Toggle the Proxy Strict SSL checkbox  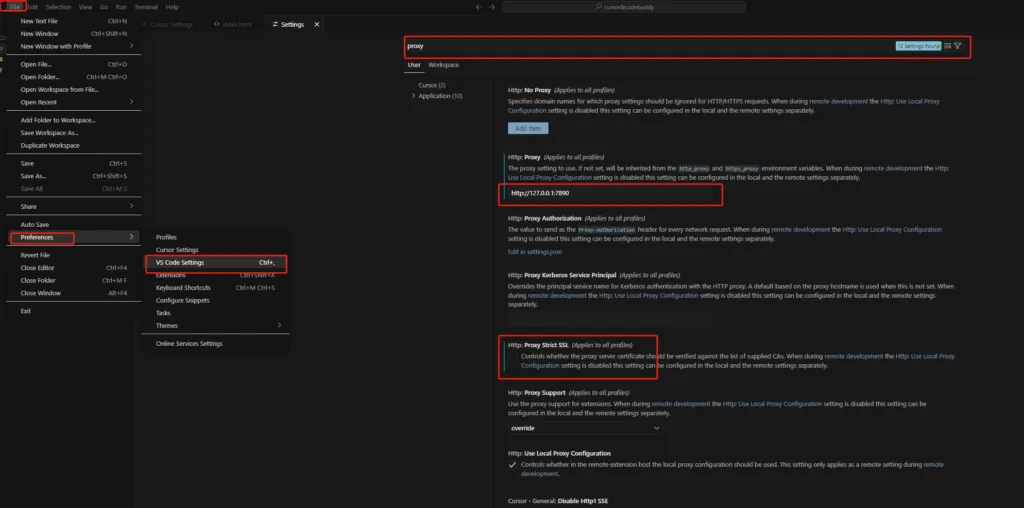pyautogui.click(x=513, y=357)
